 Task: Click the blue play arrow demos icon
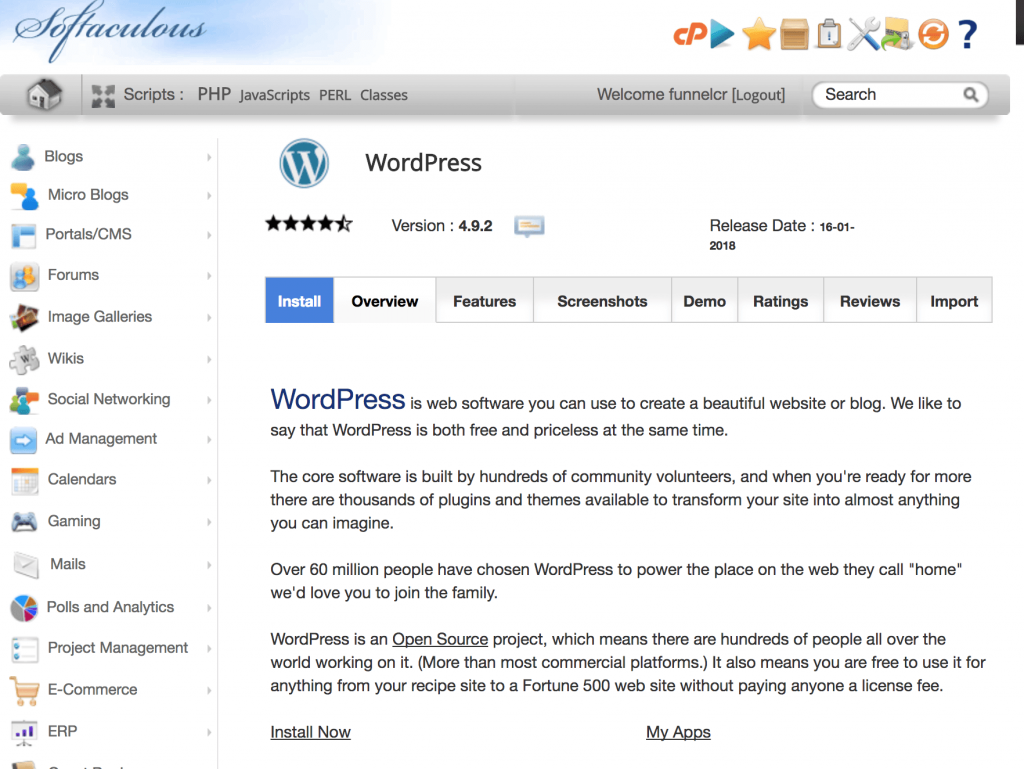[722, 34]
